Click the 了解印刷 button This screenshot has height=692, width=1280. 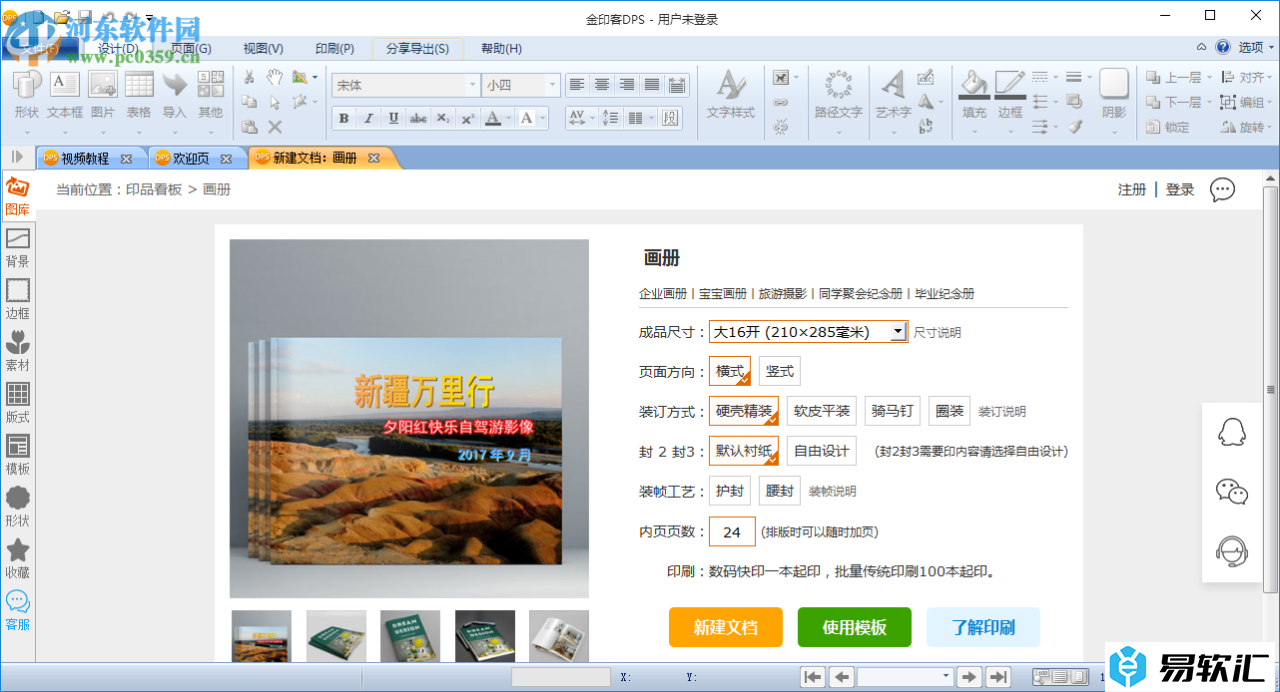(x=983, y=627)
